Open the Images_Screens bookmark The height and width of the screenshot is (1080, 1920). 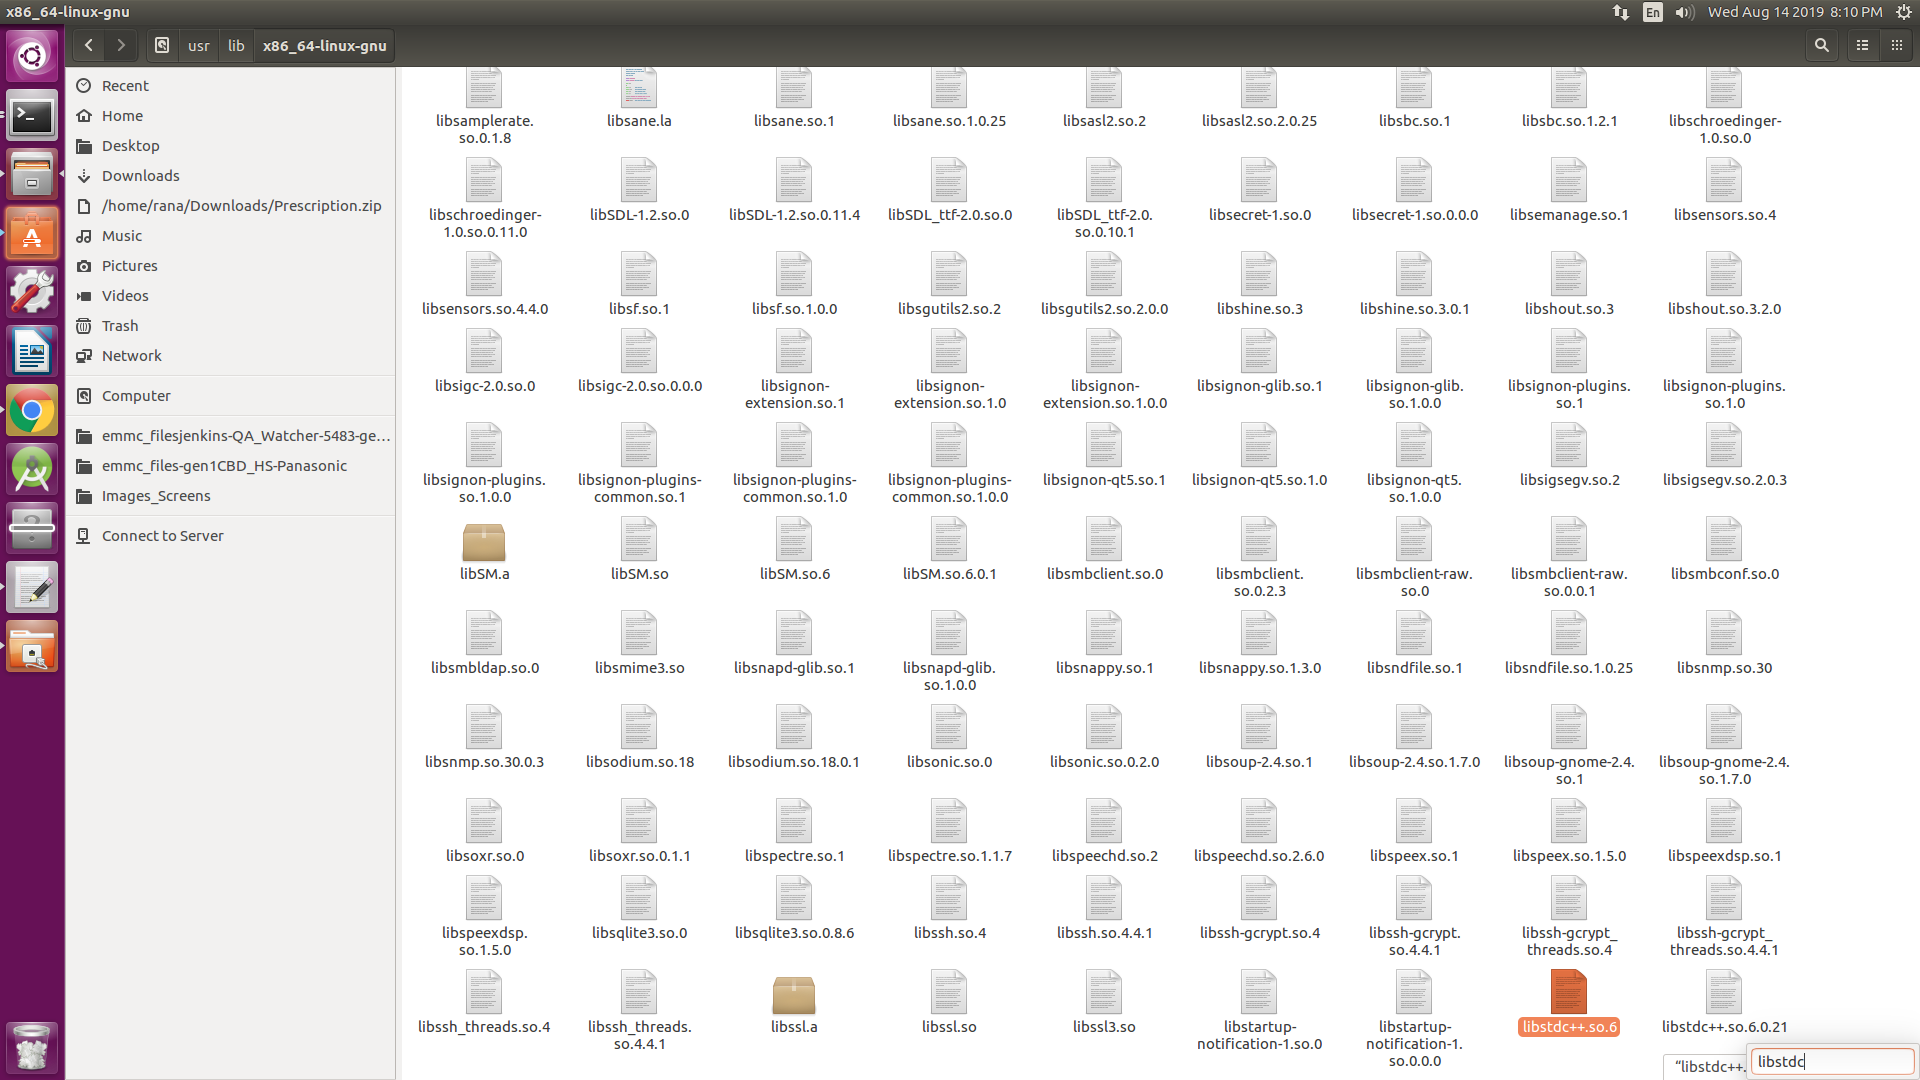156,496
